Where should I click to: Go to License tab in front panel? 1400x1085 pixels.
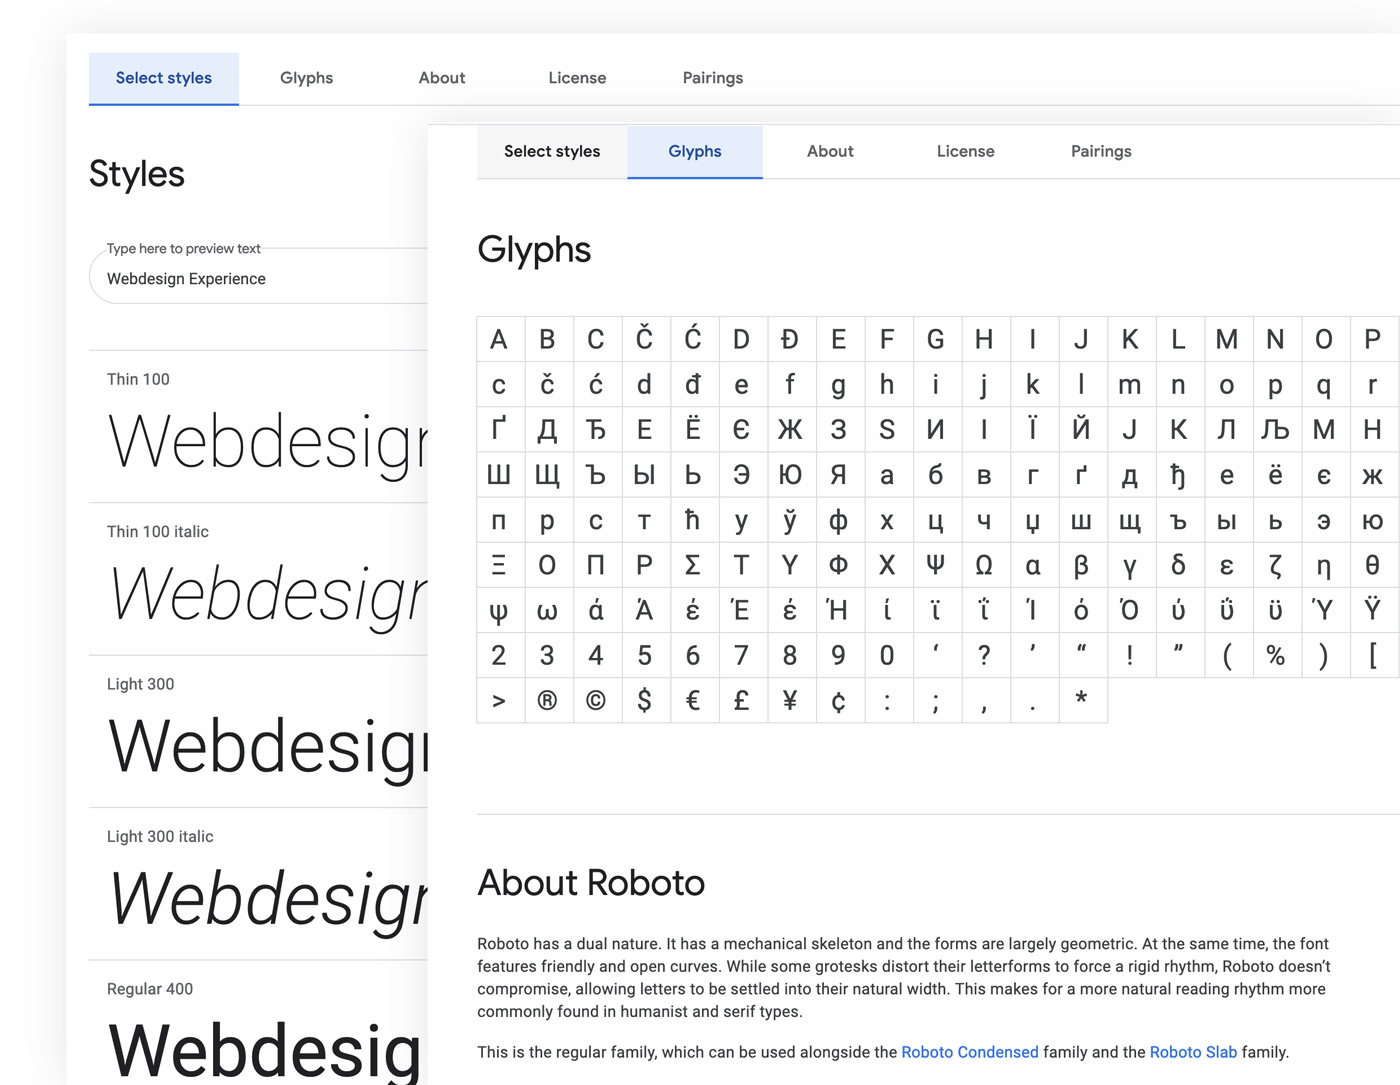(966, 152)
